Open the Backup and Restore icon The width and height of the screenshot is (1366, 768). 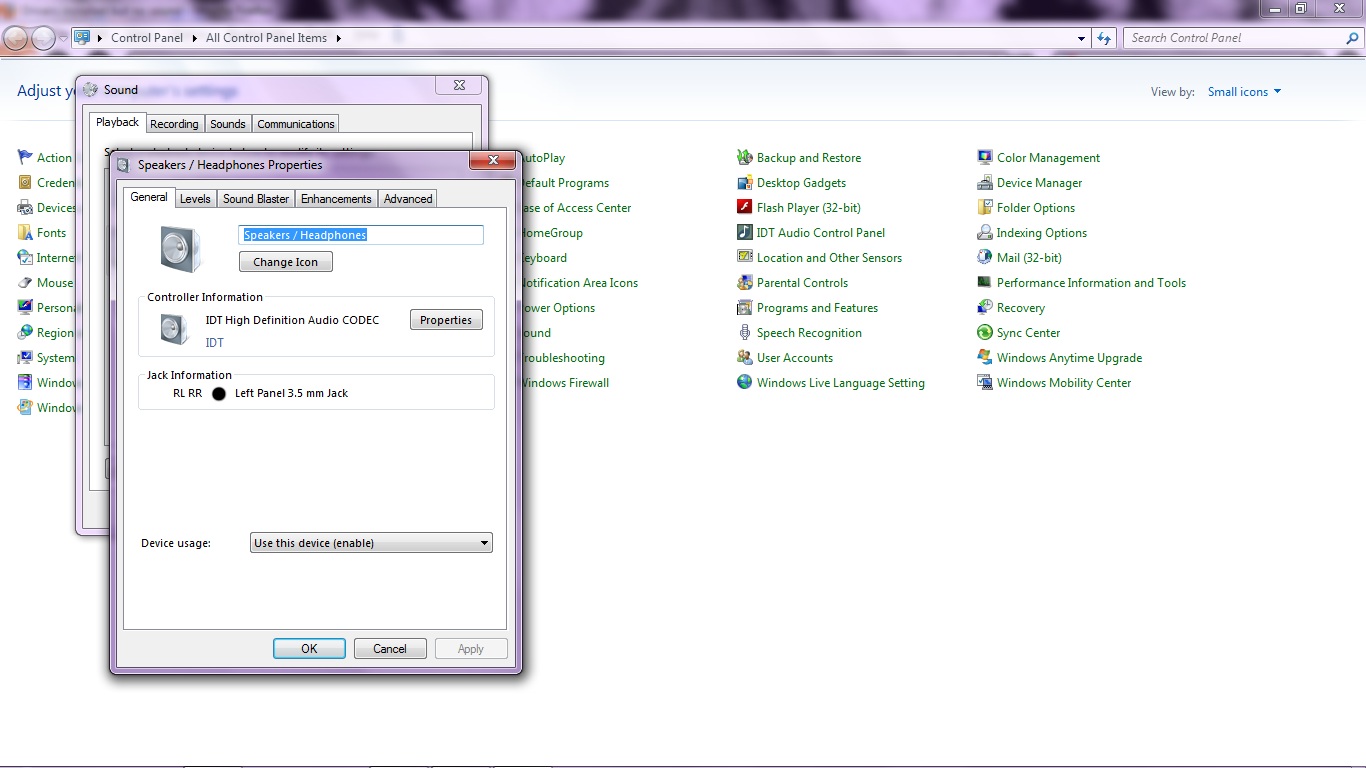click(744, 158)
